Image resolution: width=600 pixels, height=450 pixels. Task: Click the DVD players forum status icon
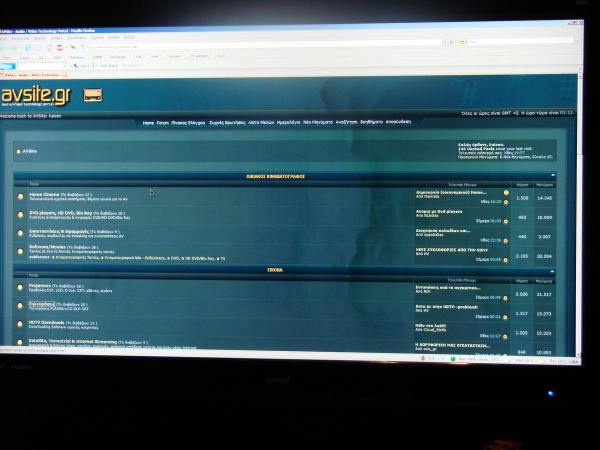click(x=20, y=215)
